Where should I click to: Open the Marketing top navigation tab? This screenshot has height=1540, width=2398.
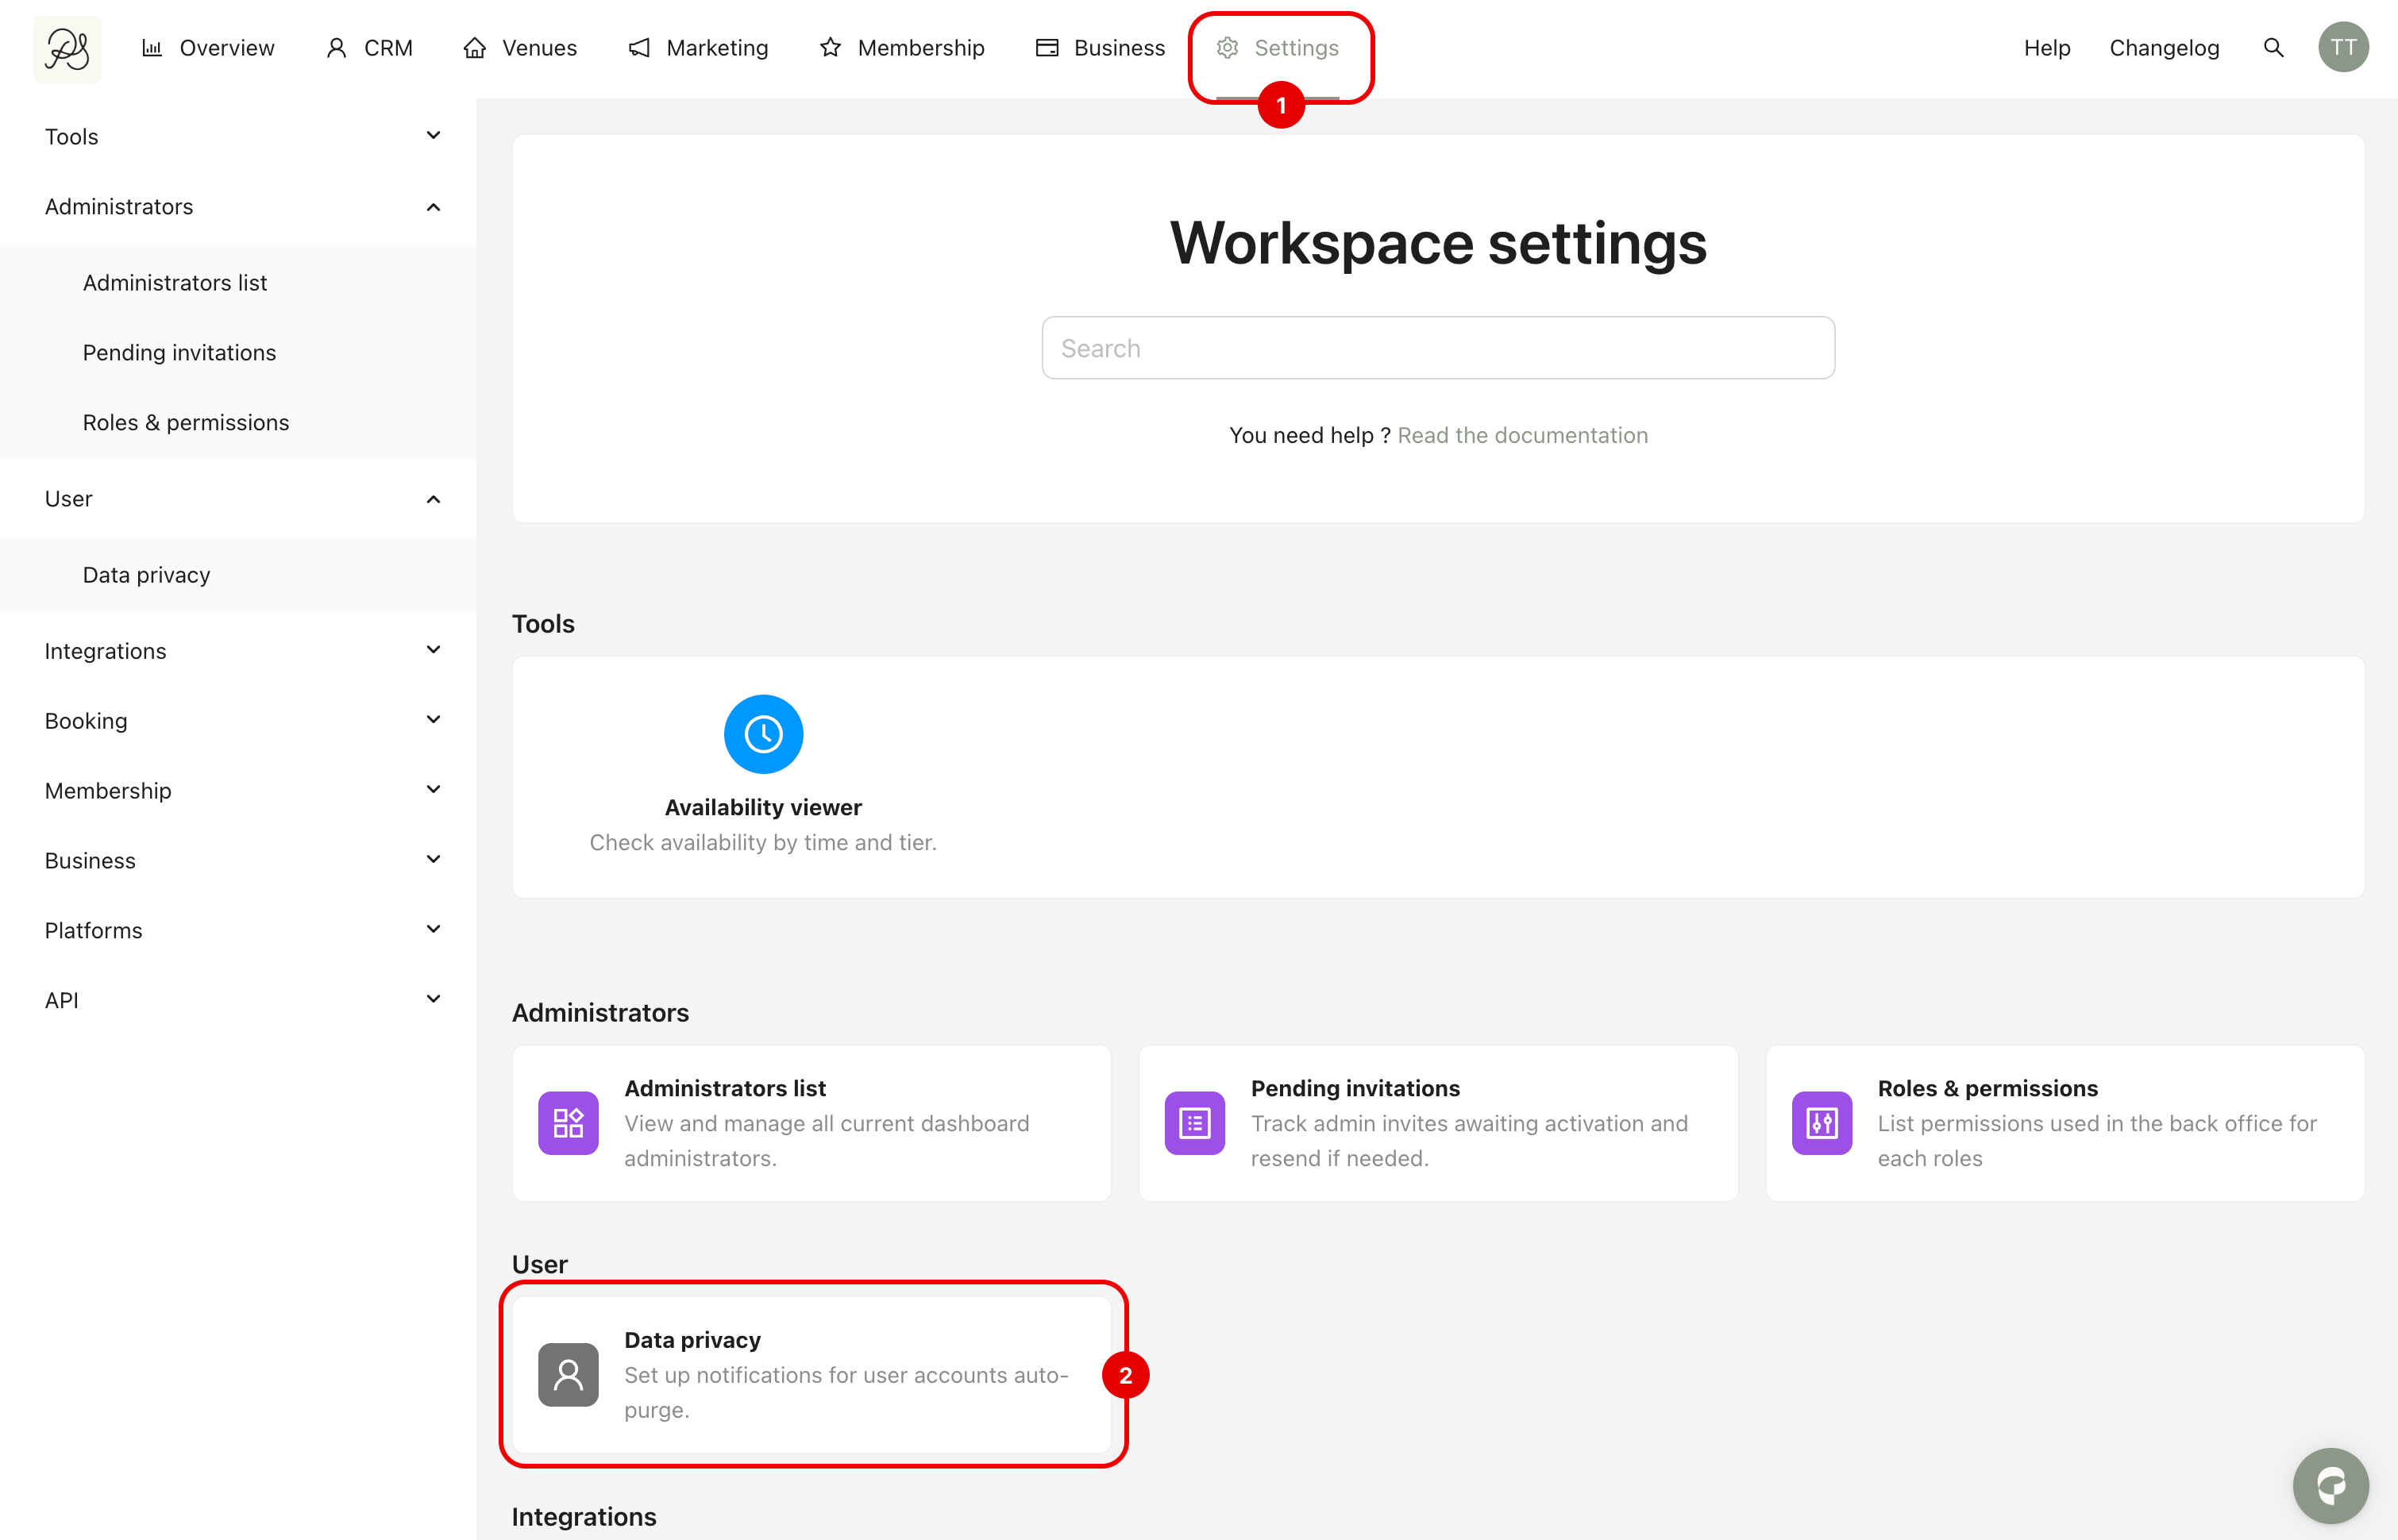pyautogui.click(x=698, y=48)
